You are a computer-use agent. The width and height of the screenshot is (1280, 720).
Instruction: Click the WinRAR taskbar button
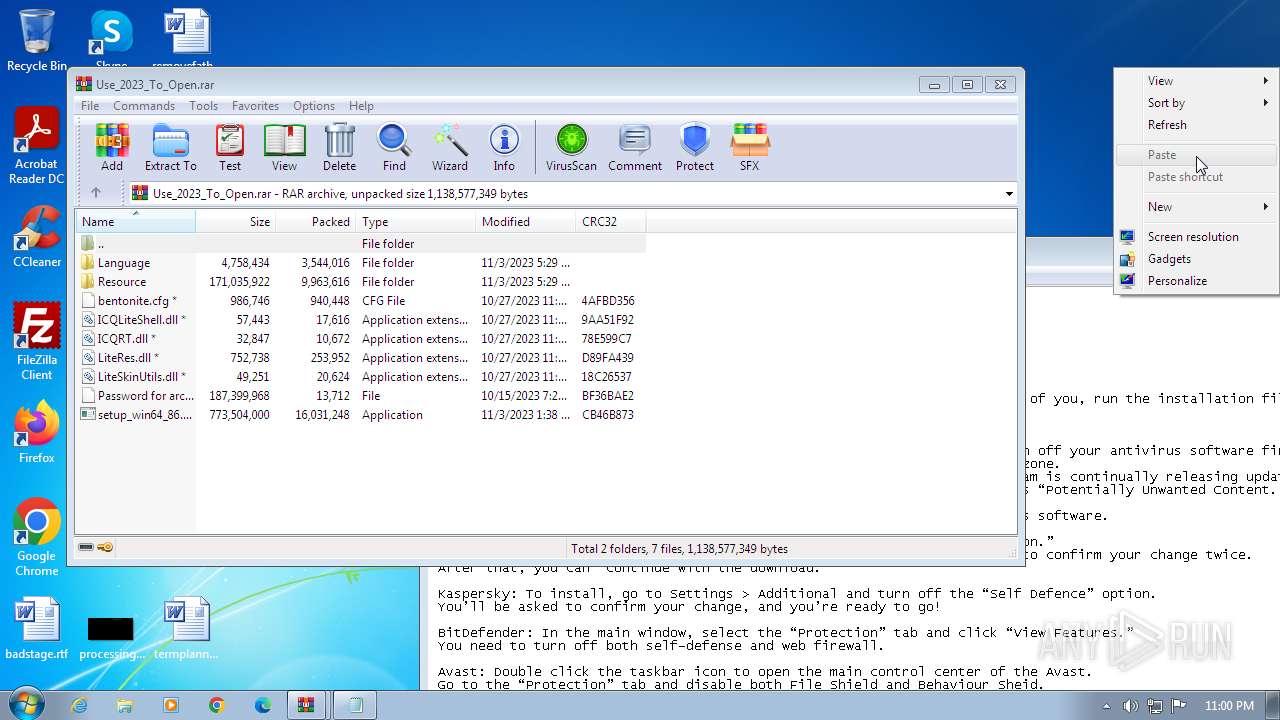pos(306,705)
